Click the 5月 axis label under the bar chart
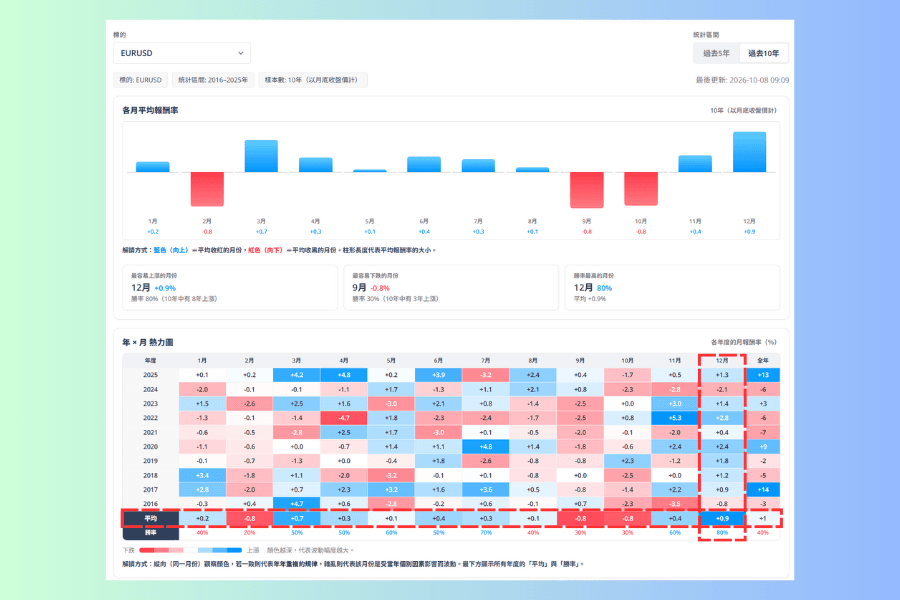The width and height of the screenshot is (900, 600). 370,221
